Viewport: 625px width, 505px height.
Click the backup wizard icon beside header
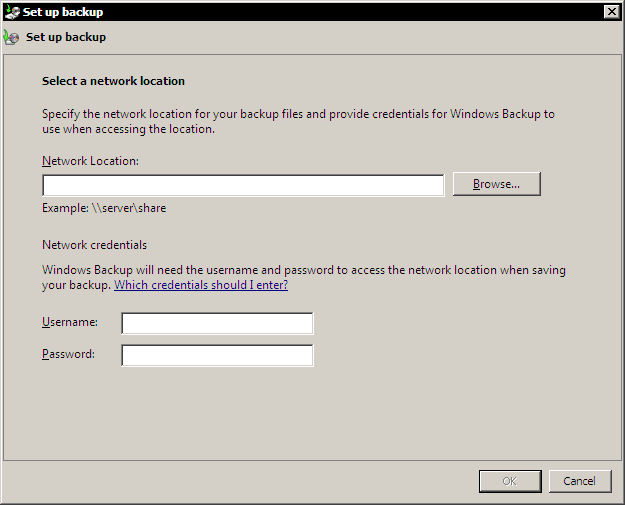(11, 37)
